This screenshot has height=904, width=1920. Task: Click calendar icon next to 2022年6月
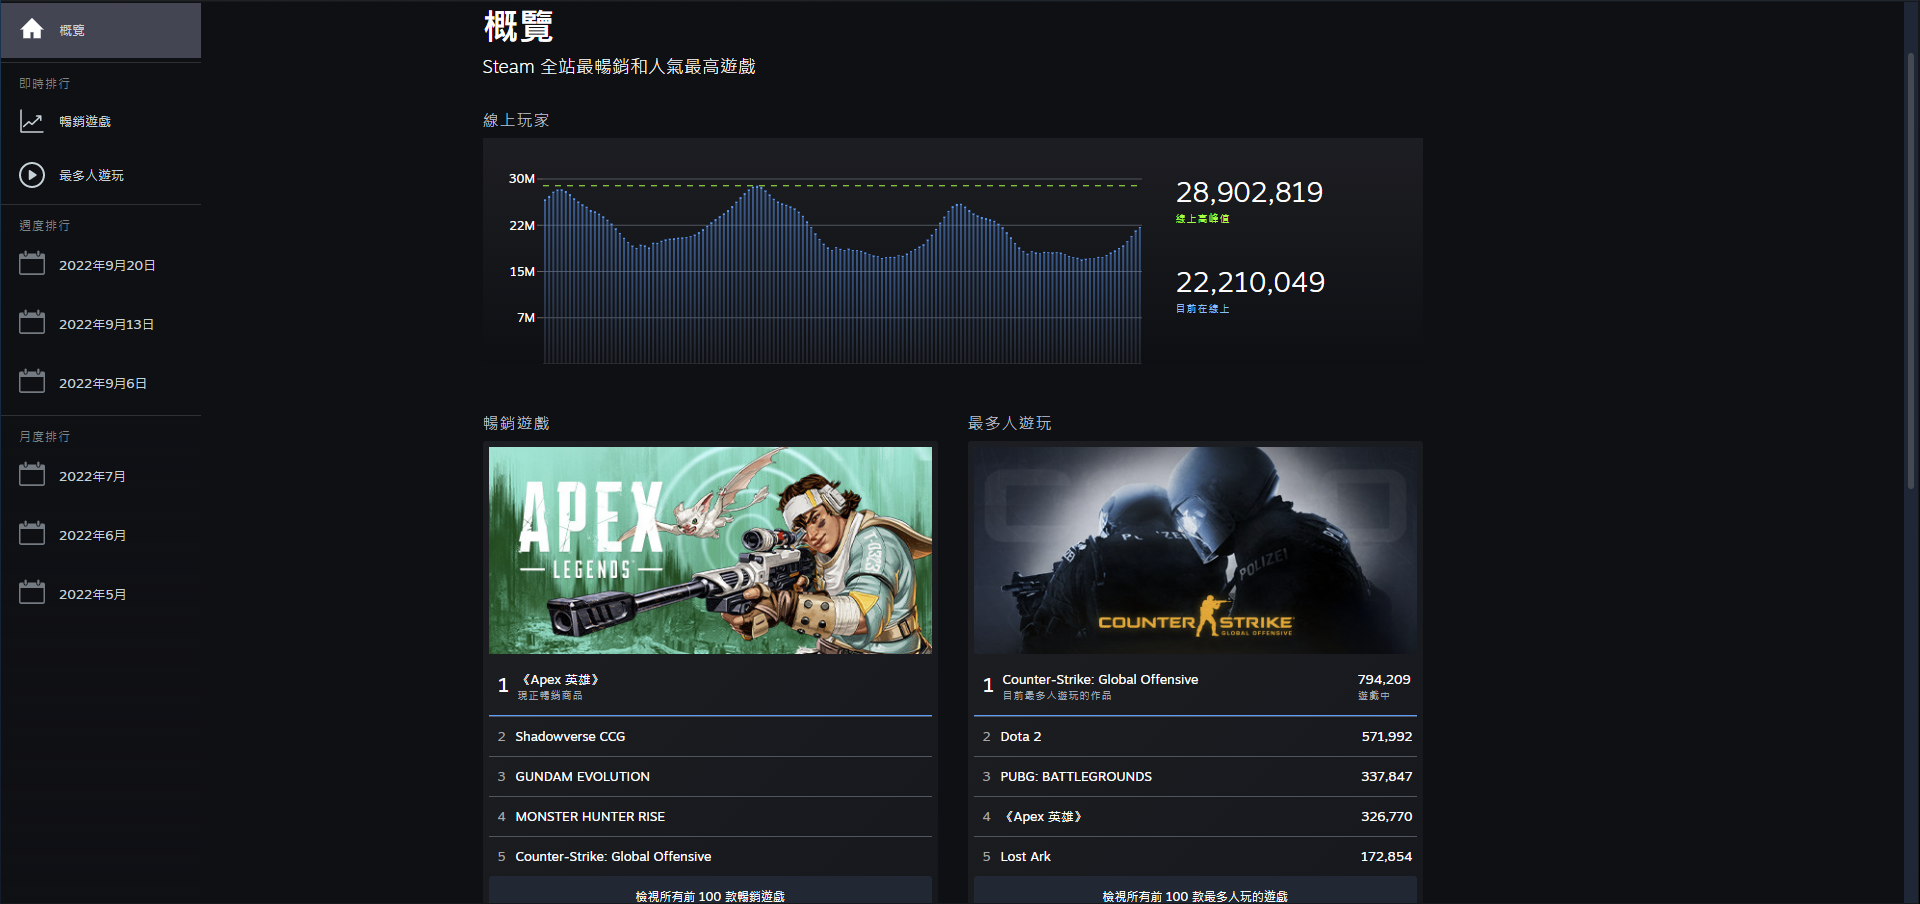tap(32, 534)
